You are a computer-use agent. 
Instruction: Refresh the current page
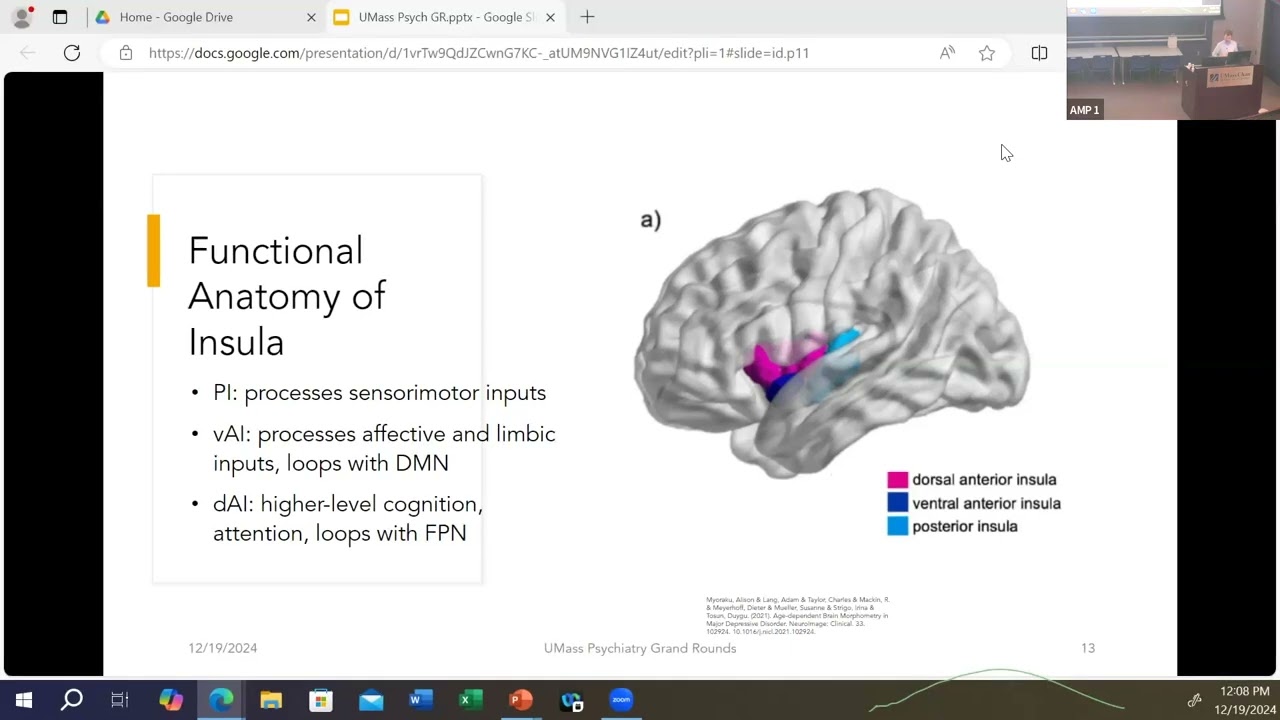[x=72, y=53]
